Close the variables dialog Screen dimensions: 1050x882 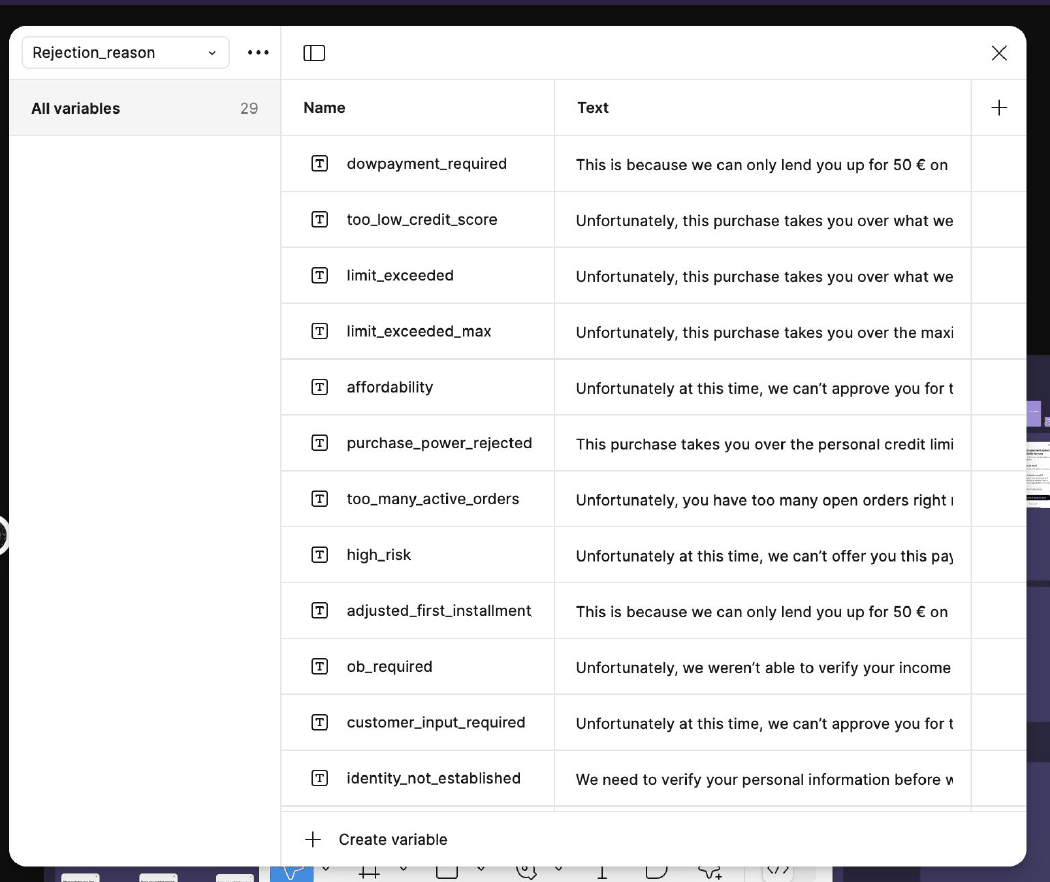tap(998, 53)
